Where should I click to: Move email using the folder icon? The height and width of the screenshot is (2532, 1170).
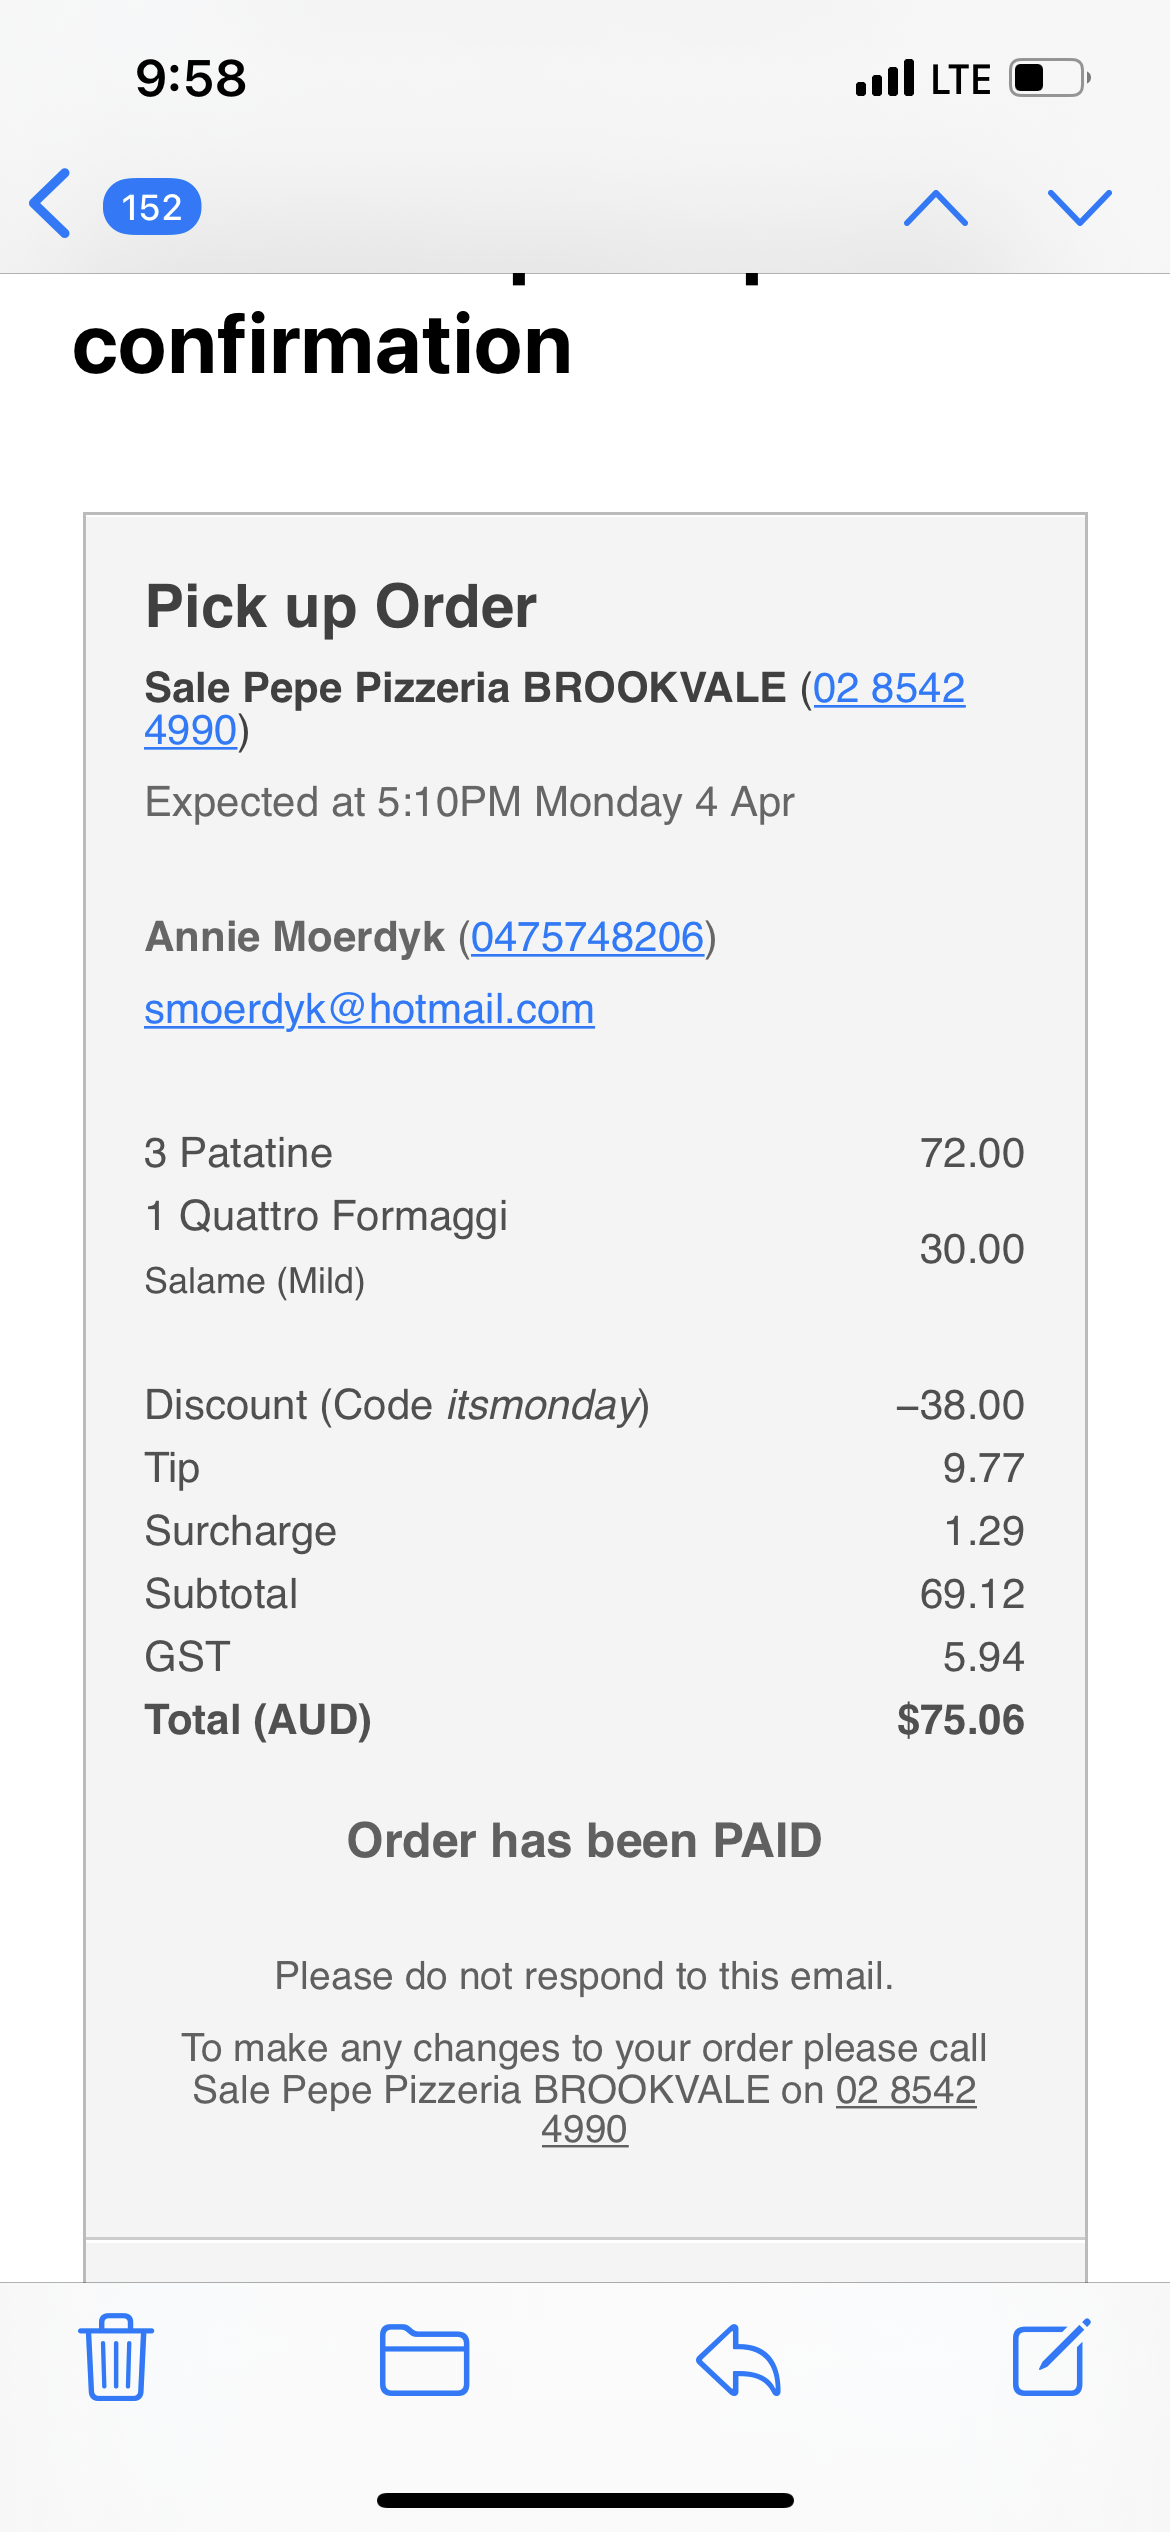424,2360
